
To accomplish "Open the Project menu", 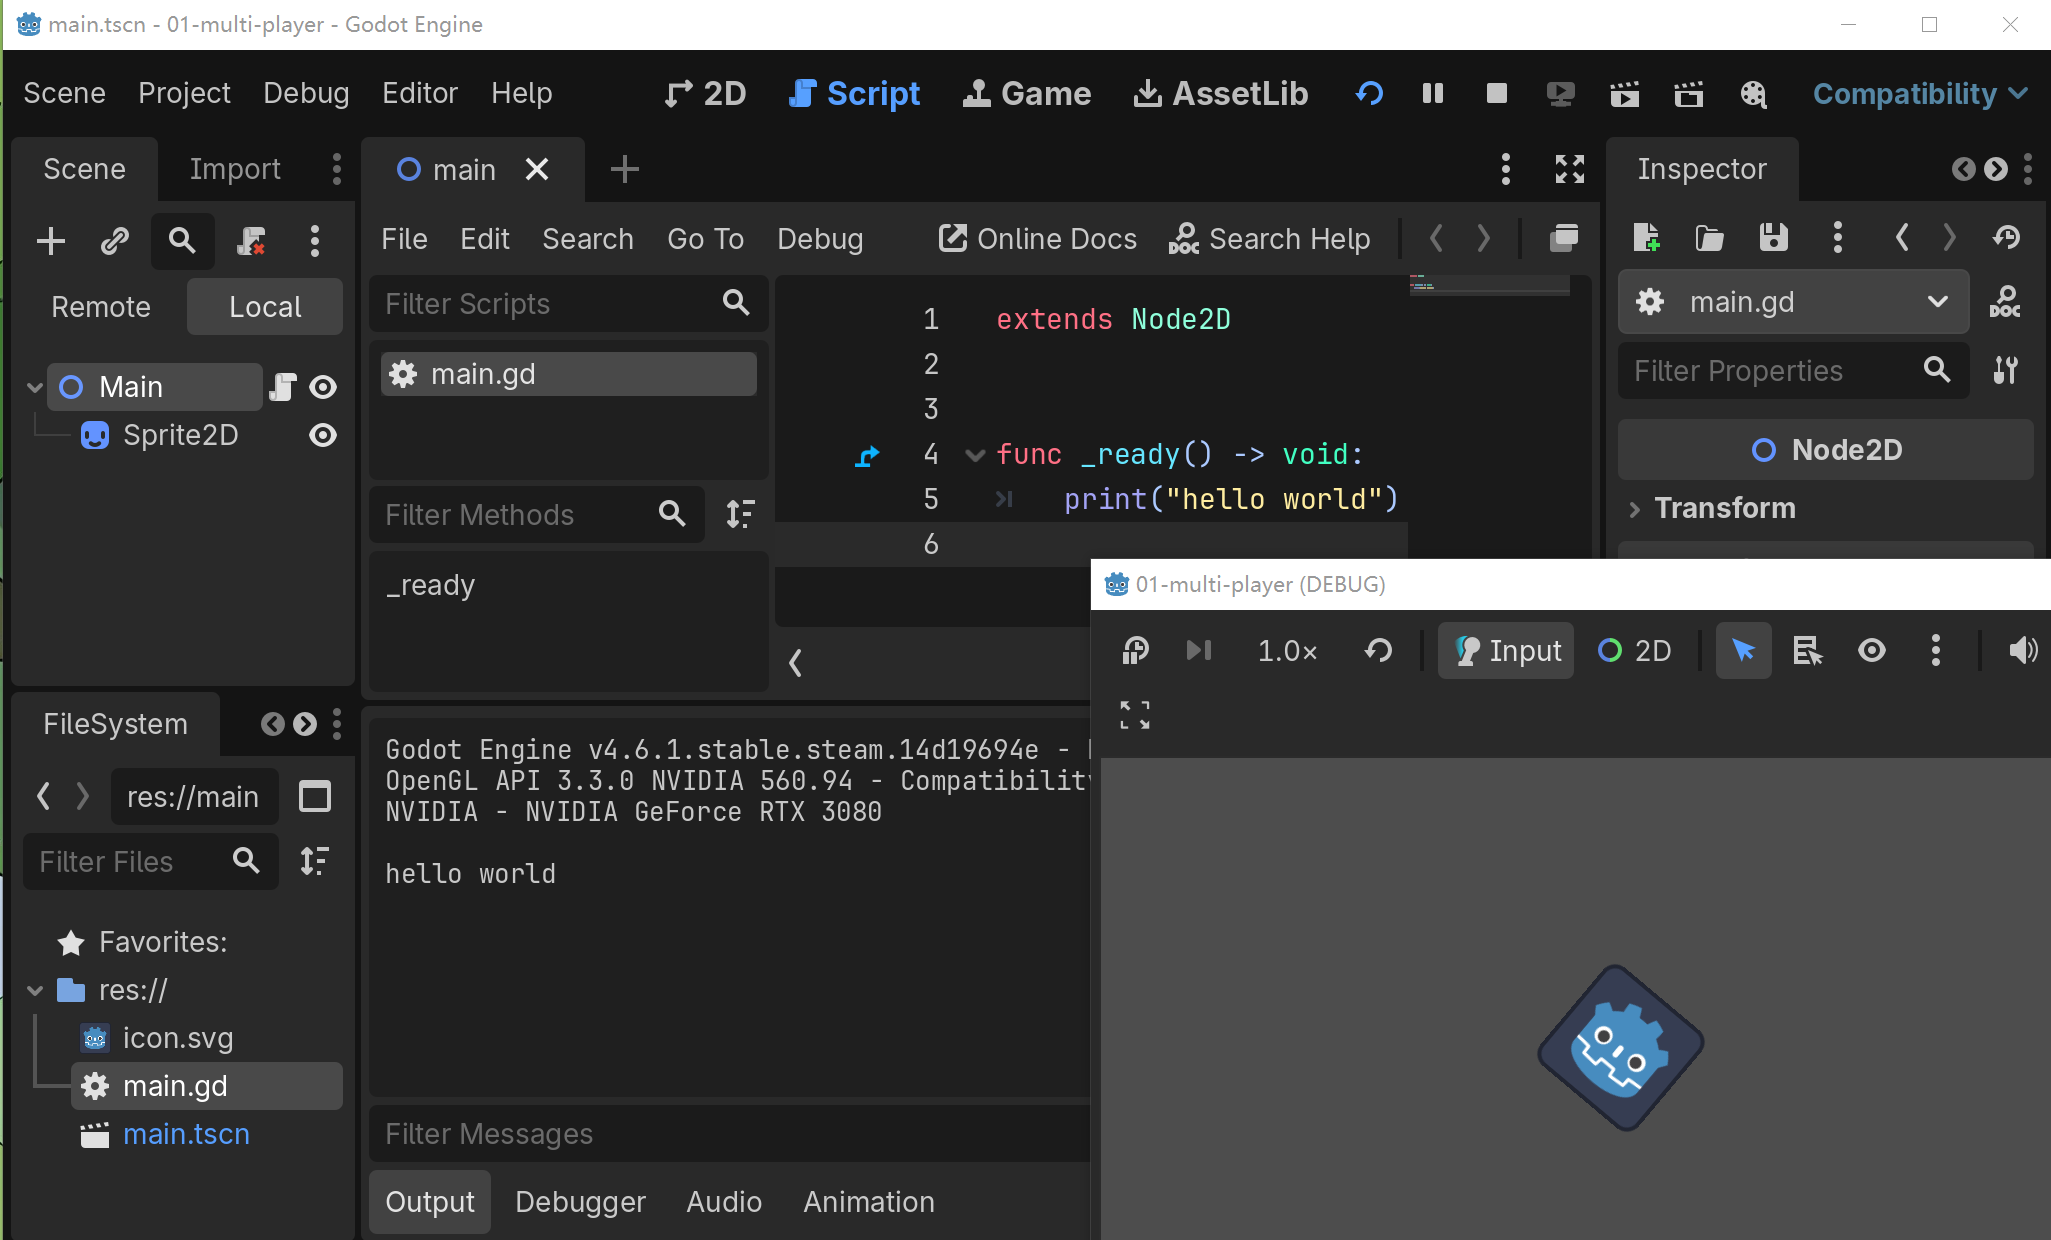I will click(x=184, y=93).
